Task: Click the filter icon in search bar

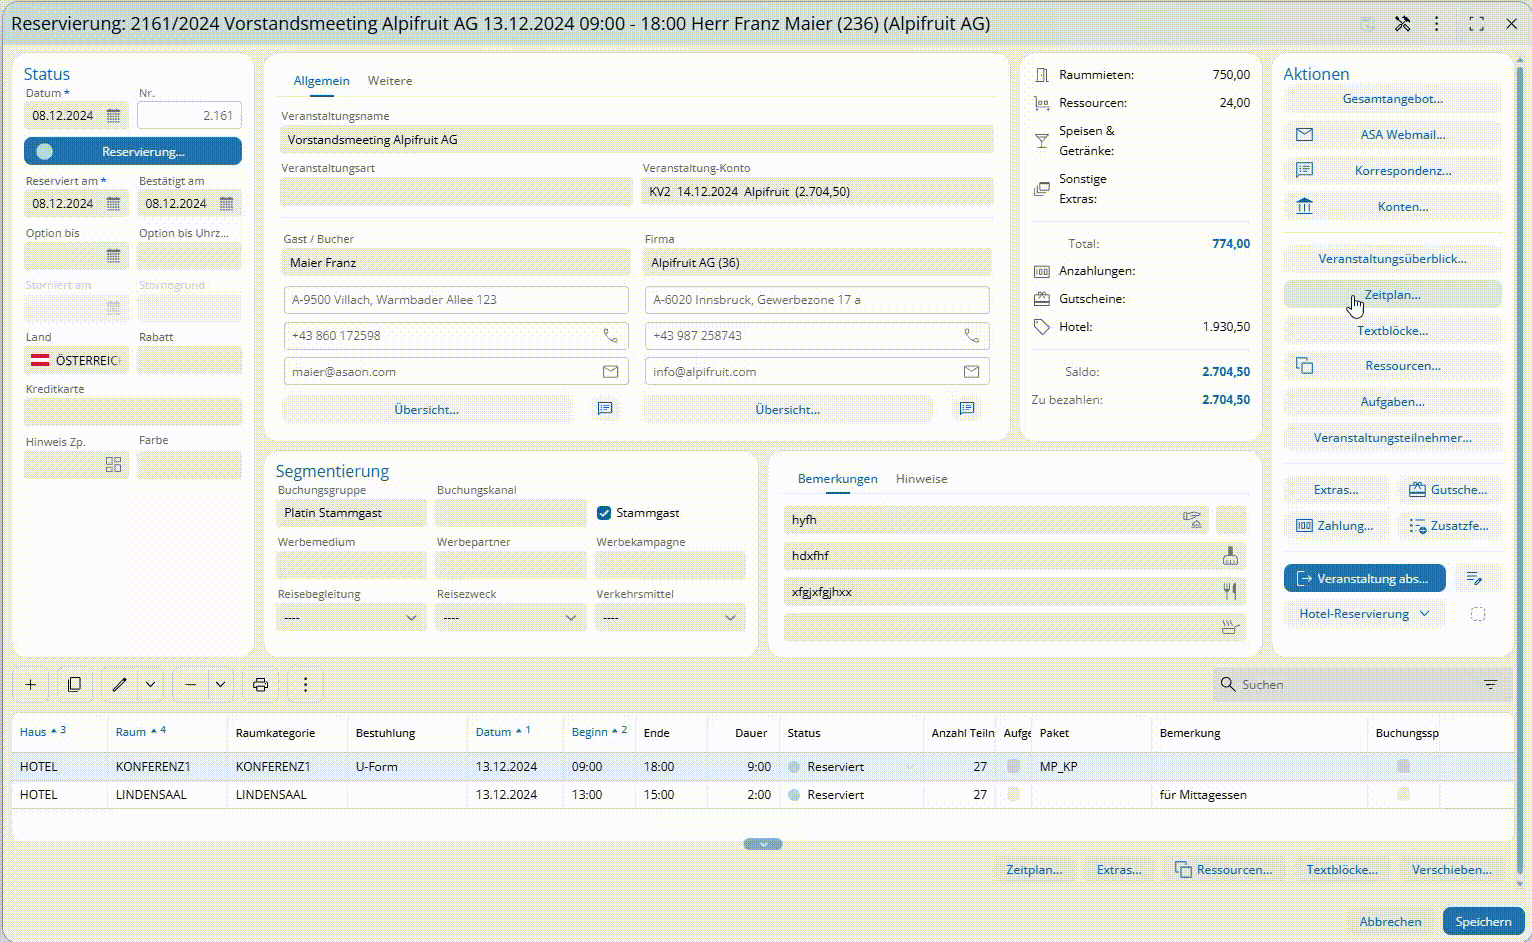Action: coord(1490,685)
